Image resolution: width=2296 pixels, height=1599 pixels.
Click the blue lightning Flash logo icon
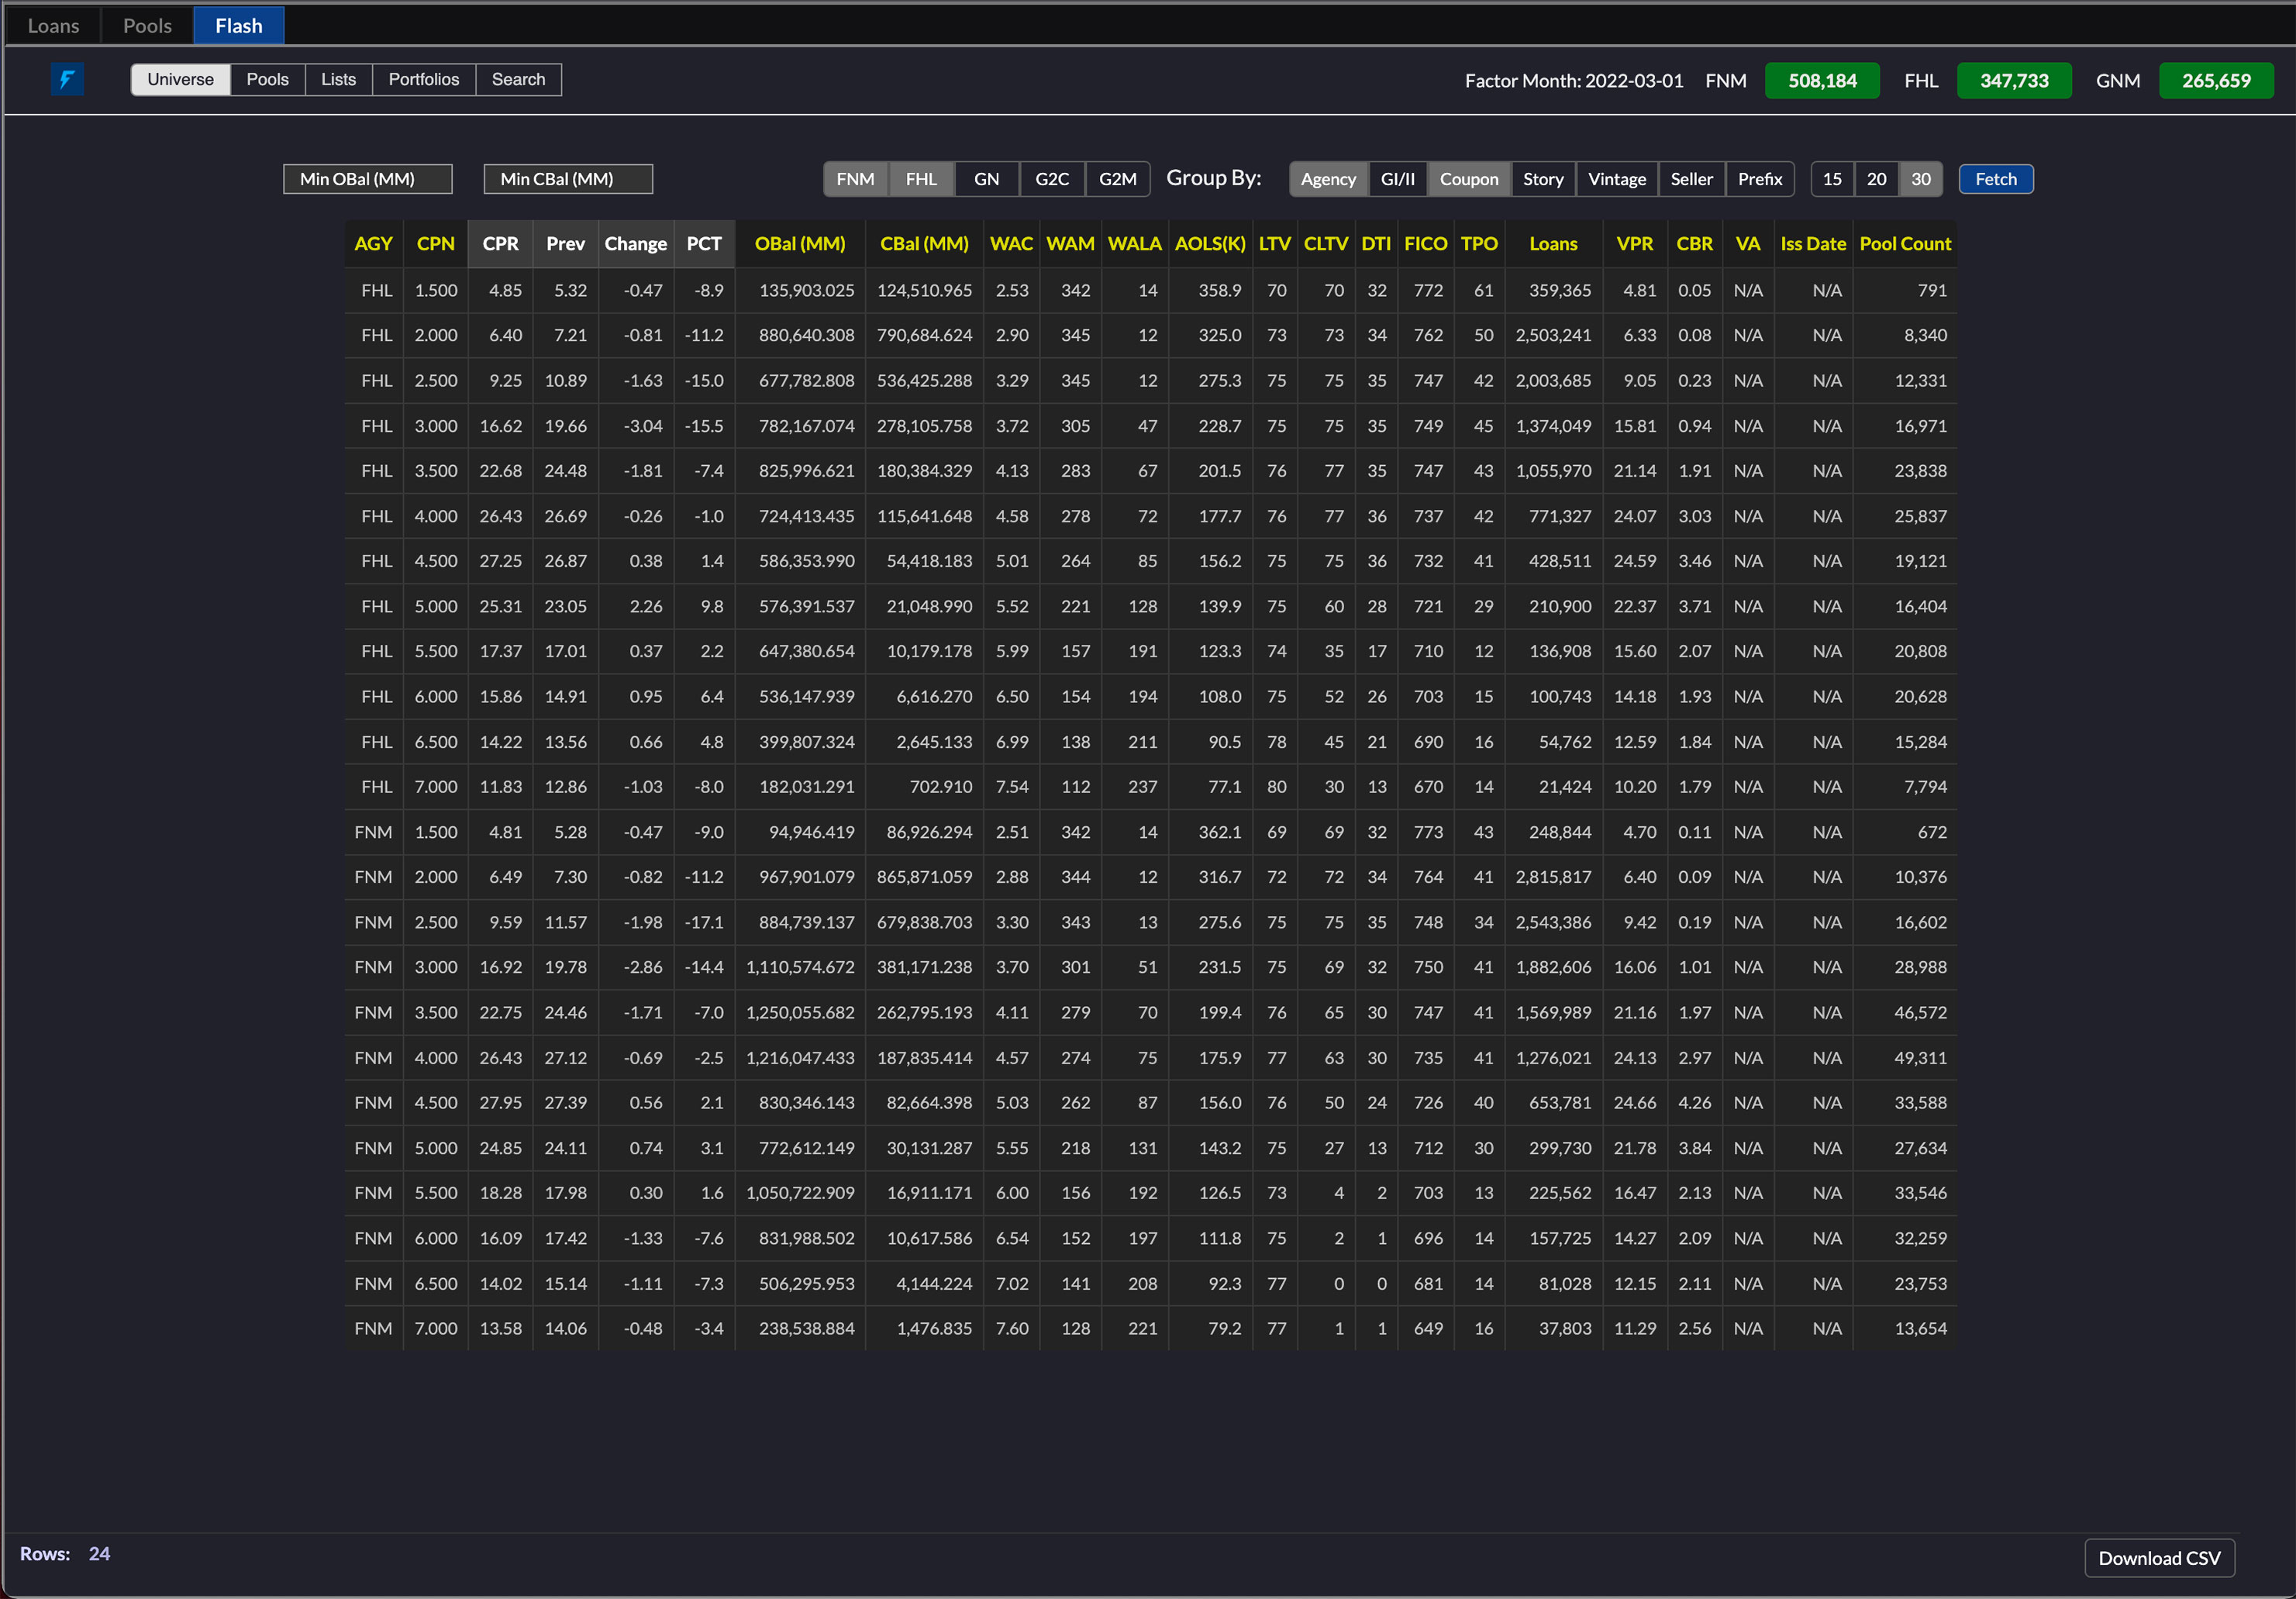(x=67, y=79)
